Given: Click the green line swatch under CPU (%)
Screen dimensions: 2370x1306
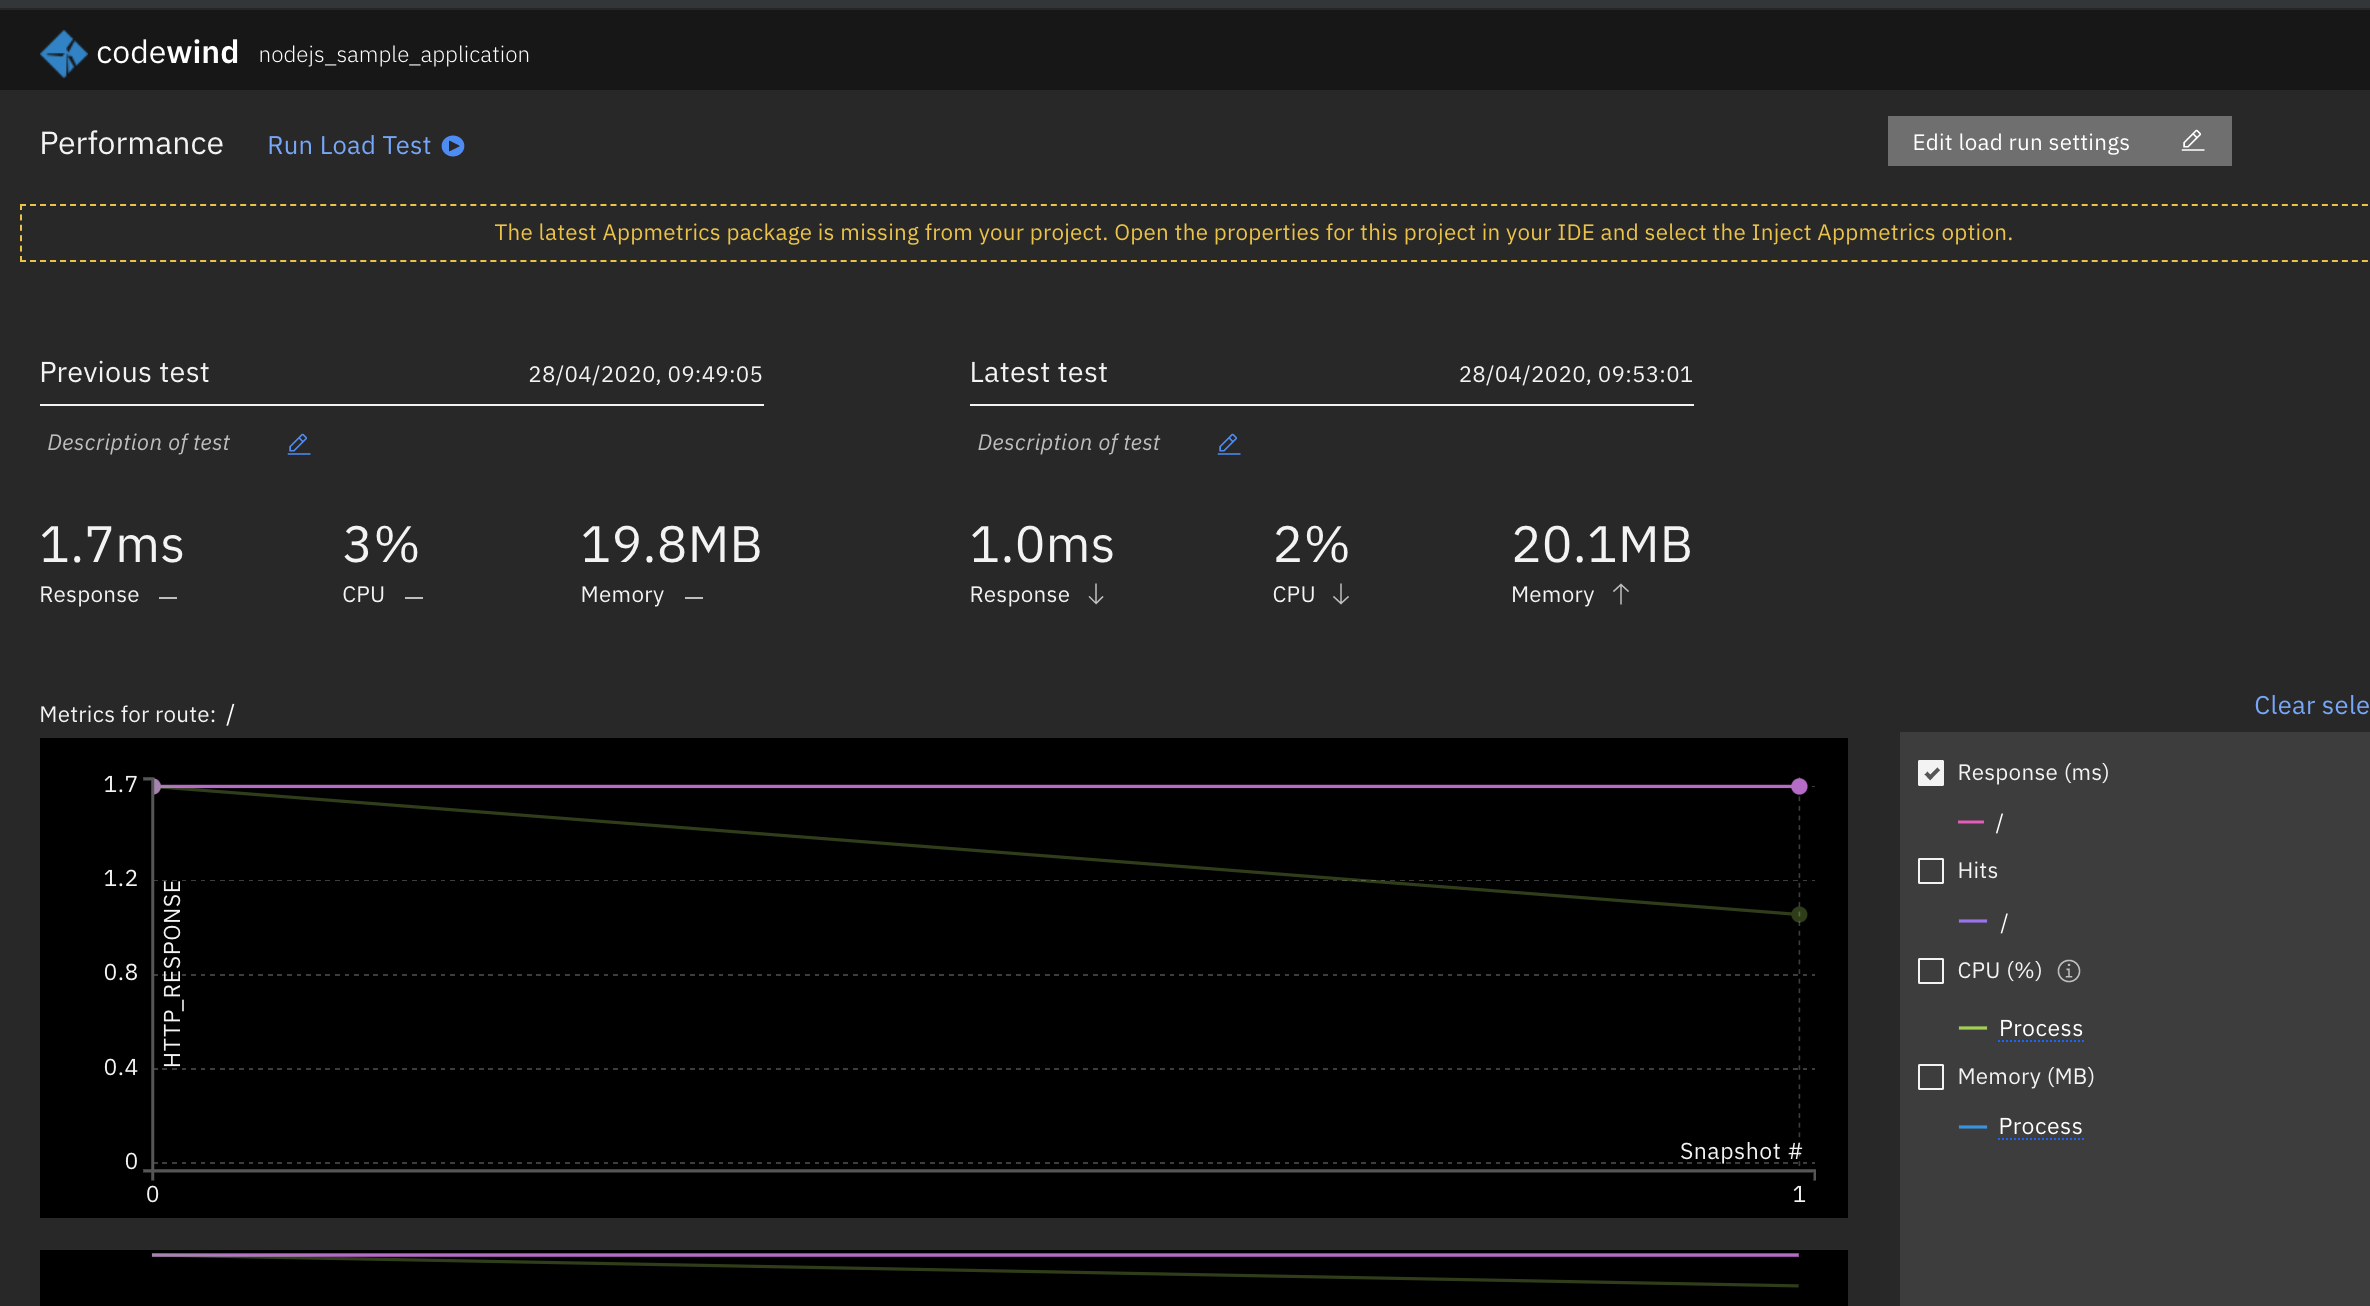Looking at the screenshot, I should pyautogui.click(x=1972, y=1028).
